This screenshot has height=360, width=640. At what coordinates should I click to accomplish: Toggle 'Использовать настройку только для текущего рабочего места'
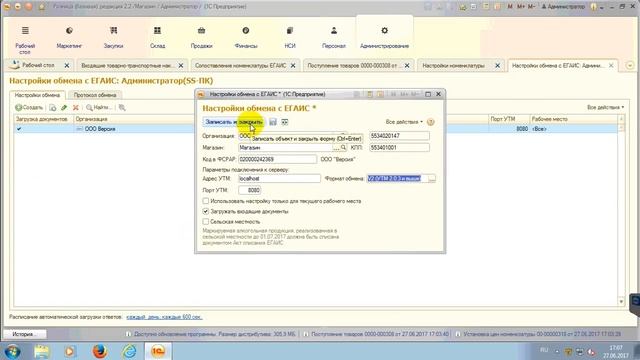(206, 201)
